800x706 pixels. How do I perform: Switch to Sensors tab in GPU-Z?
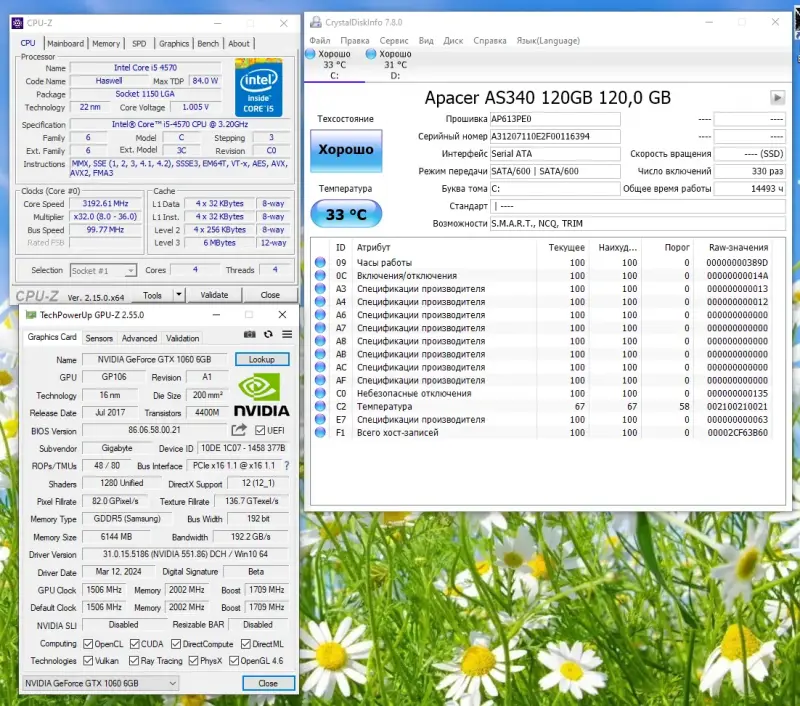[x=99, y=338]
